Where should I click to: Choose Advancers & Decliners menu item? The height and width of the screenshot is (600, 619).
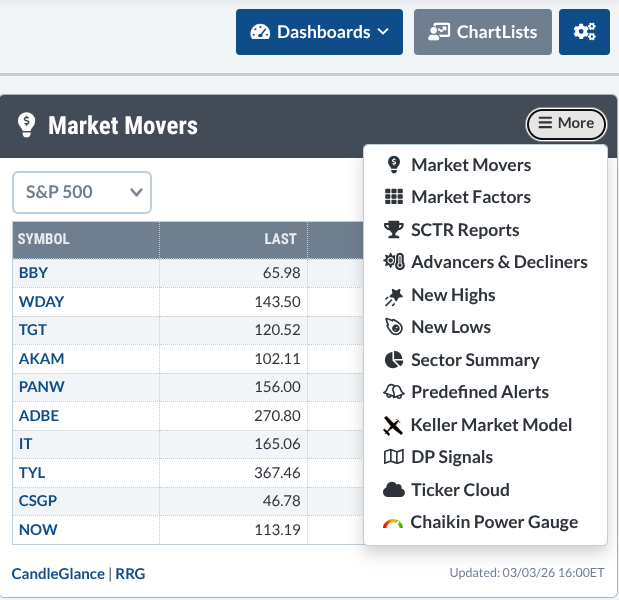[485, 262]
